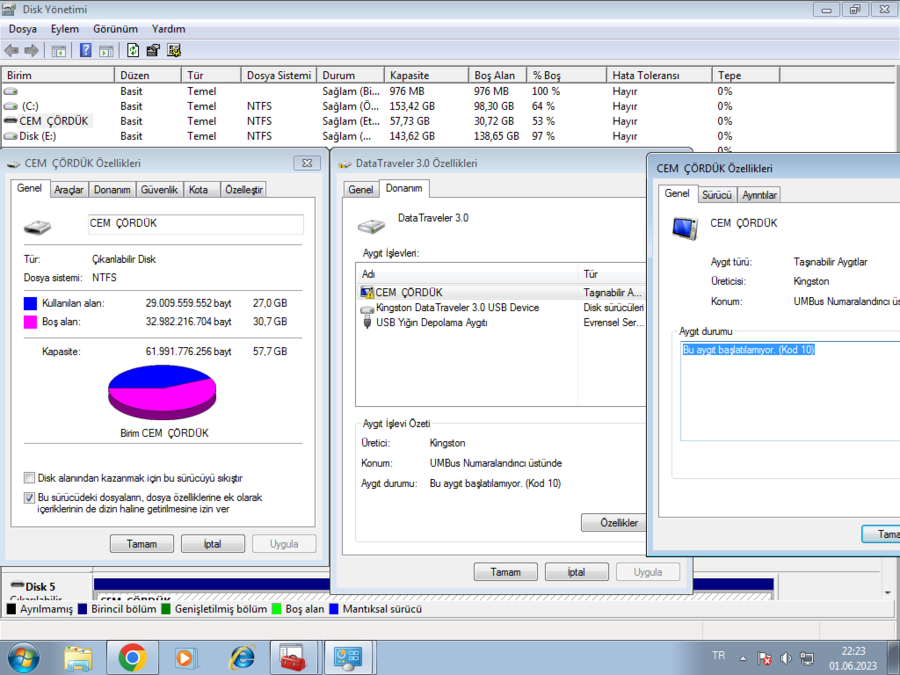
Task: Sort volumes by the Kapasite column header
Action: [x=426, y=75]
